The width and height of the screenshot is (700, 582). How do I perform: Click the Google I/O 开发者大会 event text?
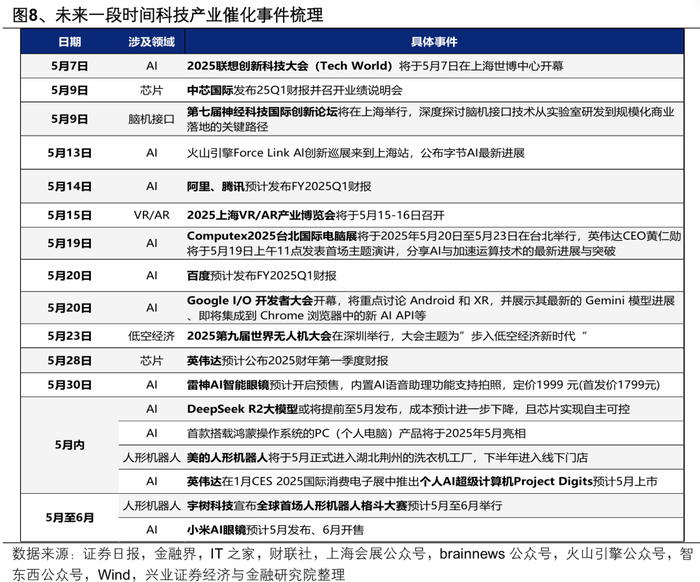250,300
